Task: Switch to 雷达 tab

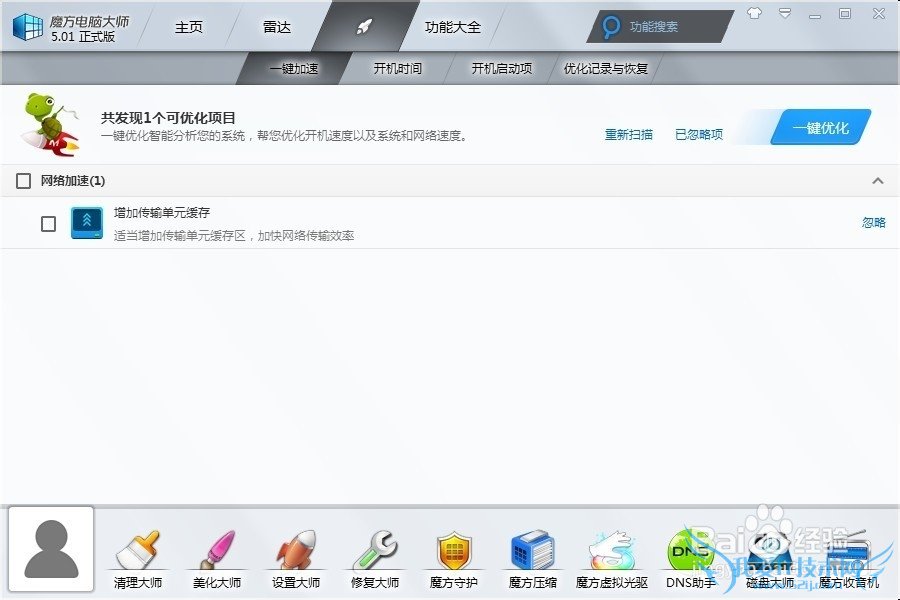Action: point(277,27)
